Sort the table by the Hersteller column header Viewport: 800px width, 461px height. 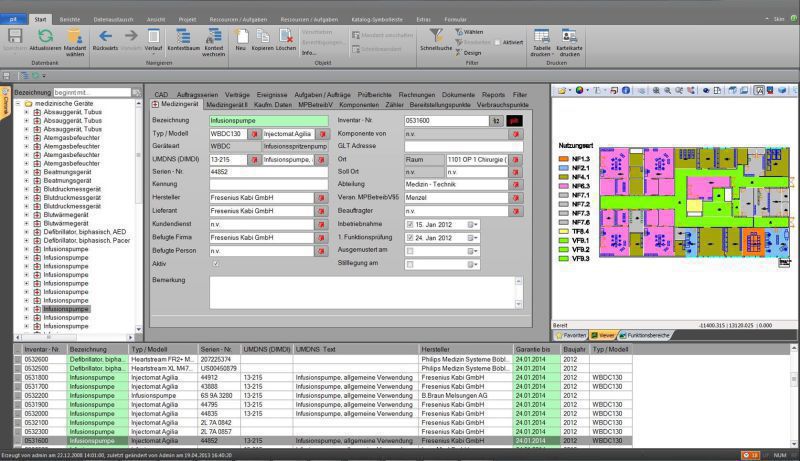point(465,349)
